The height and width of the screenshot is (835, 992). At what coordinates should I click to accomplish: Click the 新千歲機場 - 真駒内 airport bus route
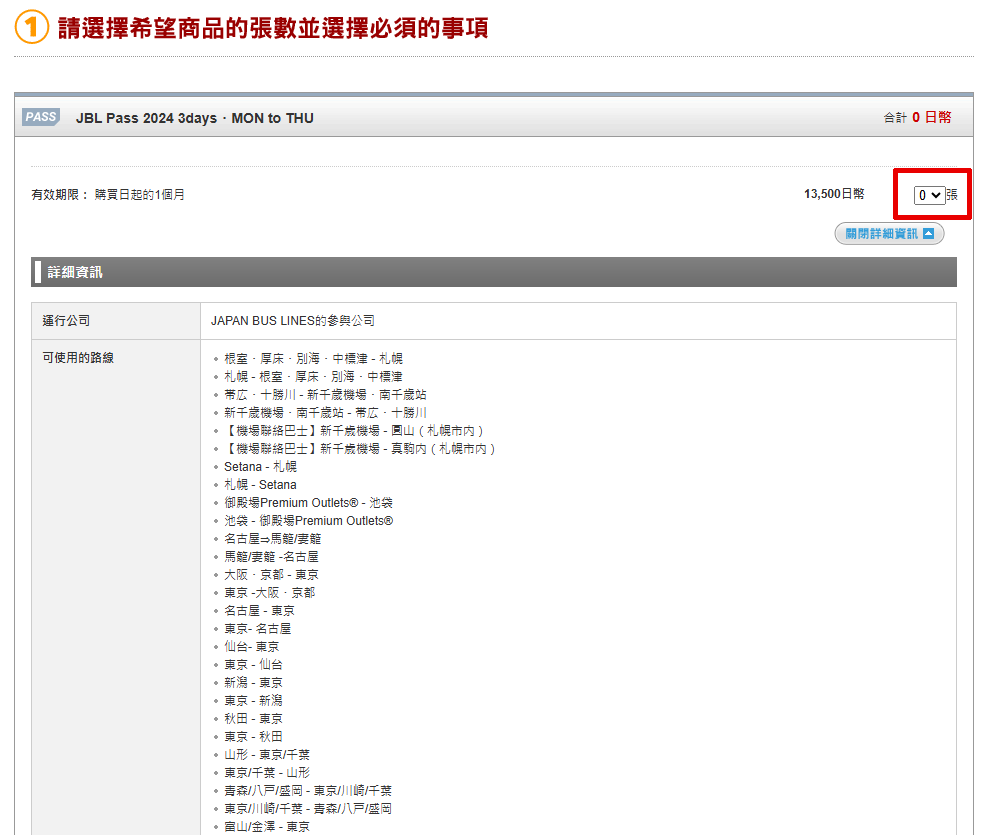359,448
